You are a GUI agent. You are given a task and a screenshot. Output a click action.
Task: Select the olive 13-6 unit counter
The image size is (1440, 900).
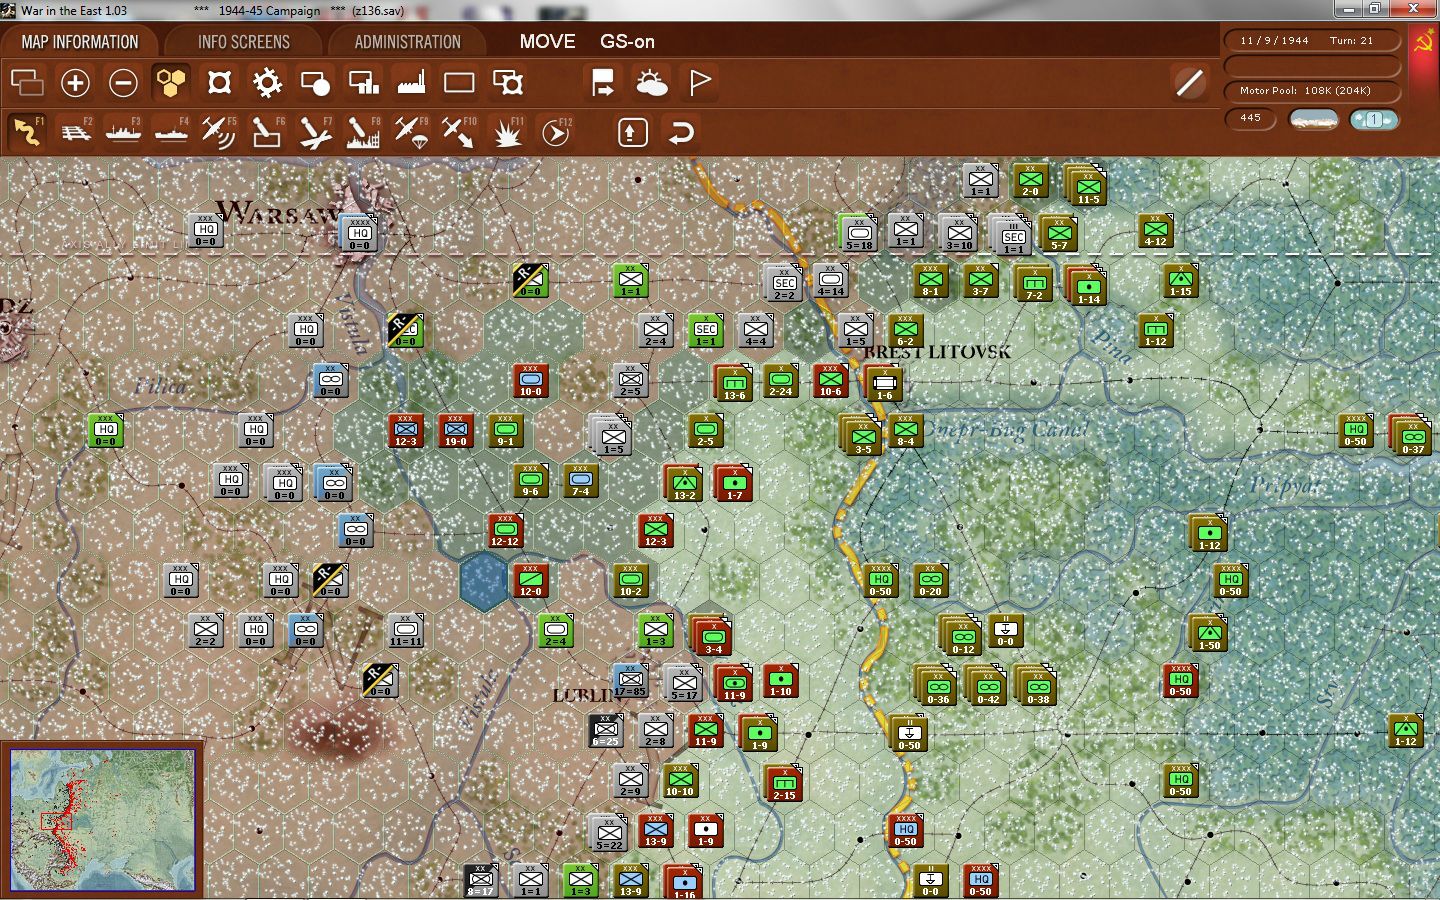click(734, 384)
